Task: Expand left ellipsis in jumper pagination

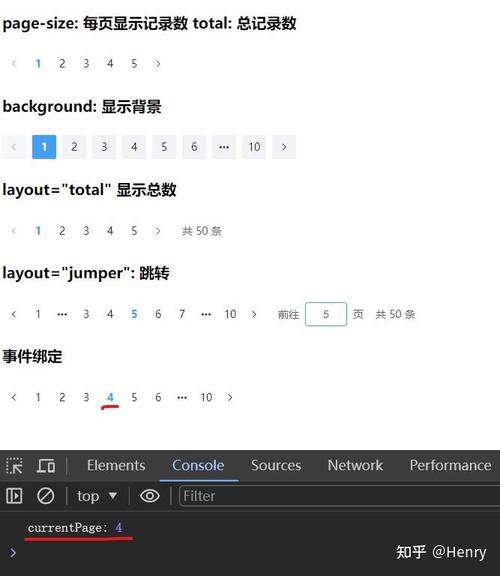Action: (62, 314)
